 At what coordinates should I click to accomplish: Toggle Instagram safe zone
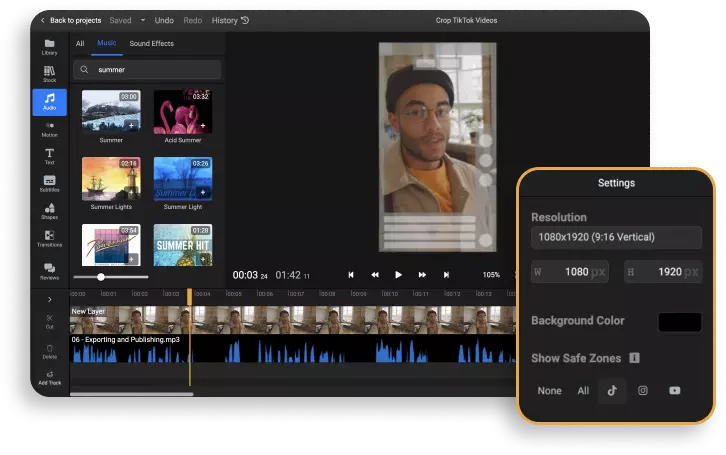643,391
